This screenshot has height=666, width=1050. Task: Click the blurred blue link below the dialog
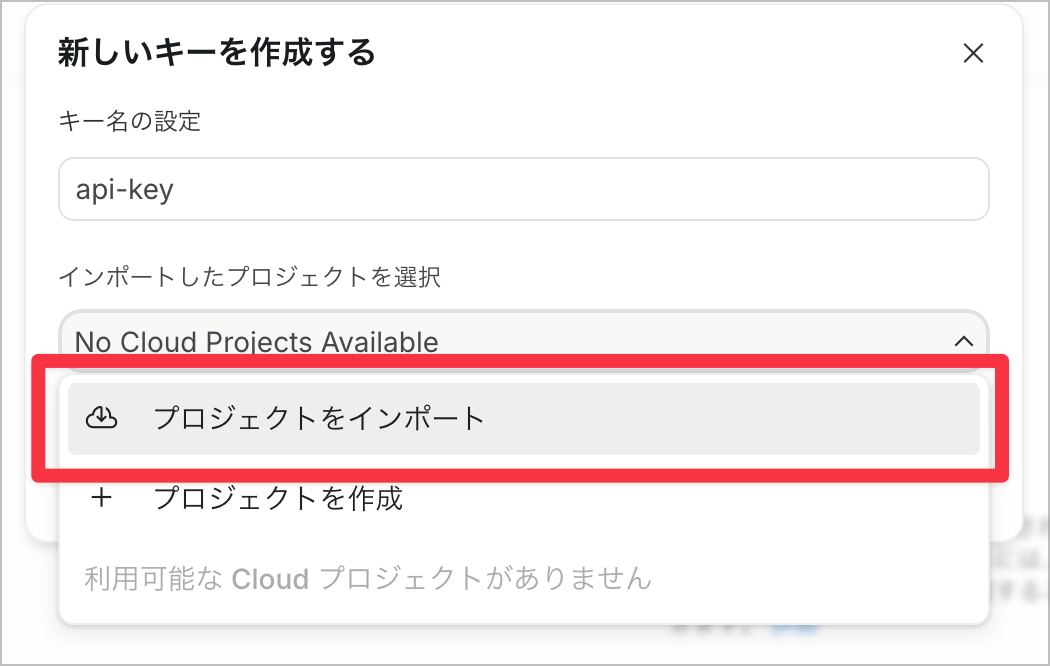[x=796, y=627]
